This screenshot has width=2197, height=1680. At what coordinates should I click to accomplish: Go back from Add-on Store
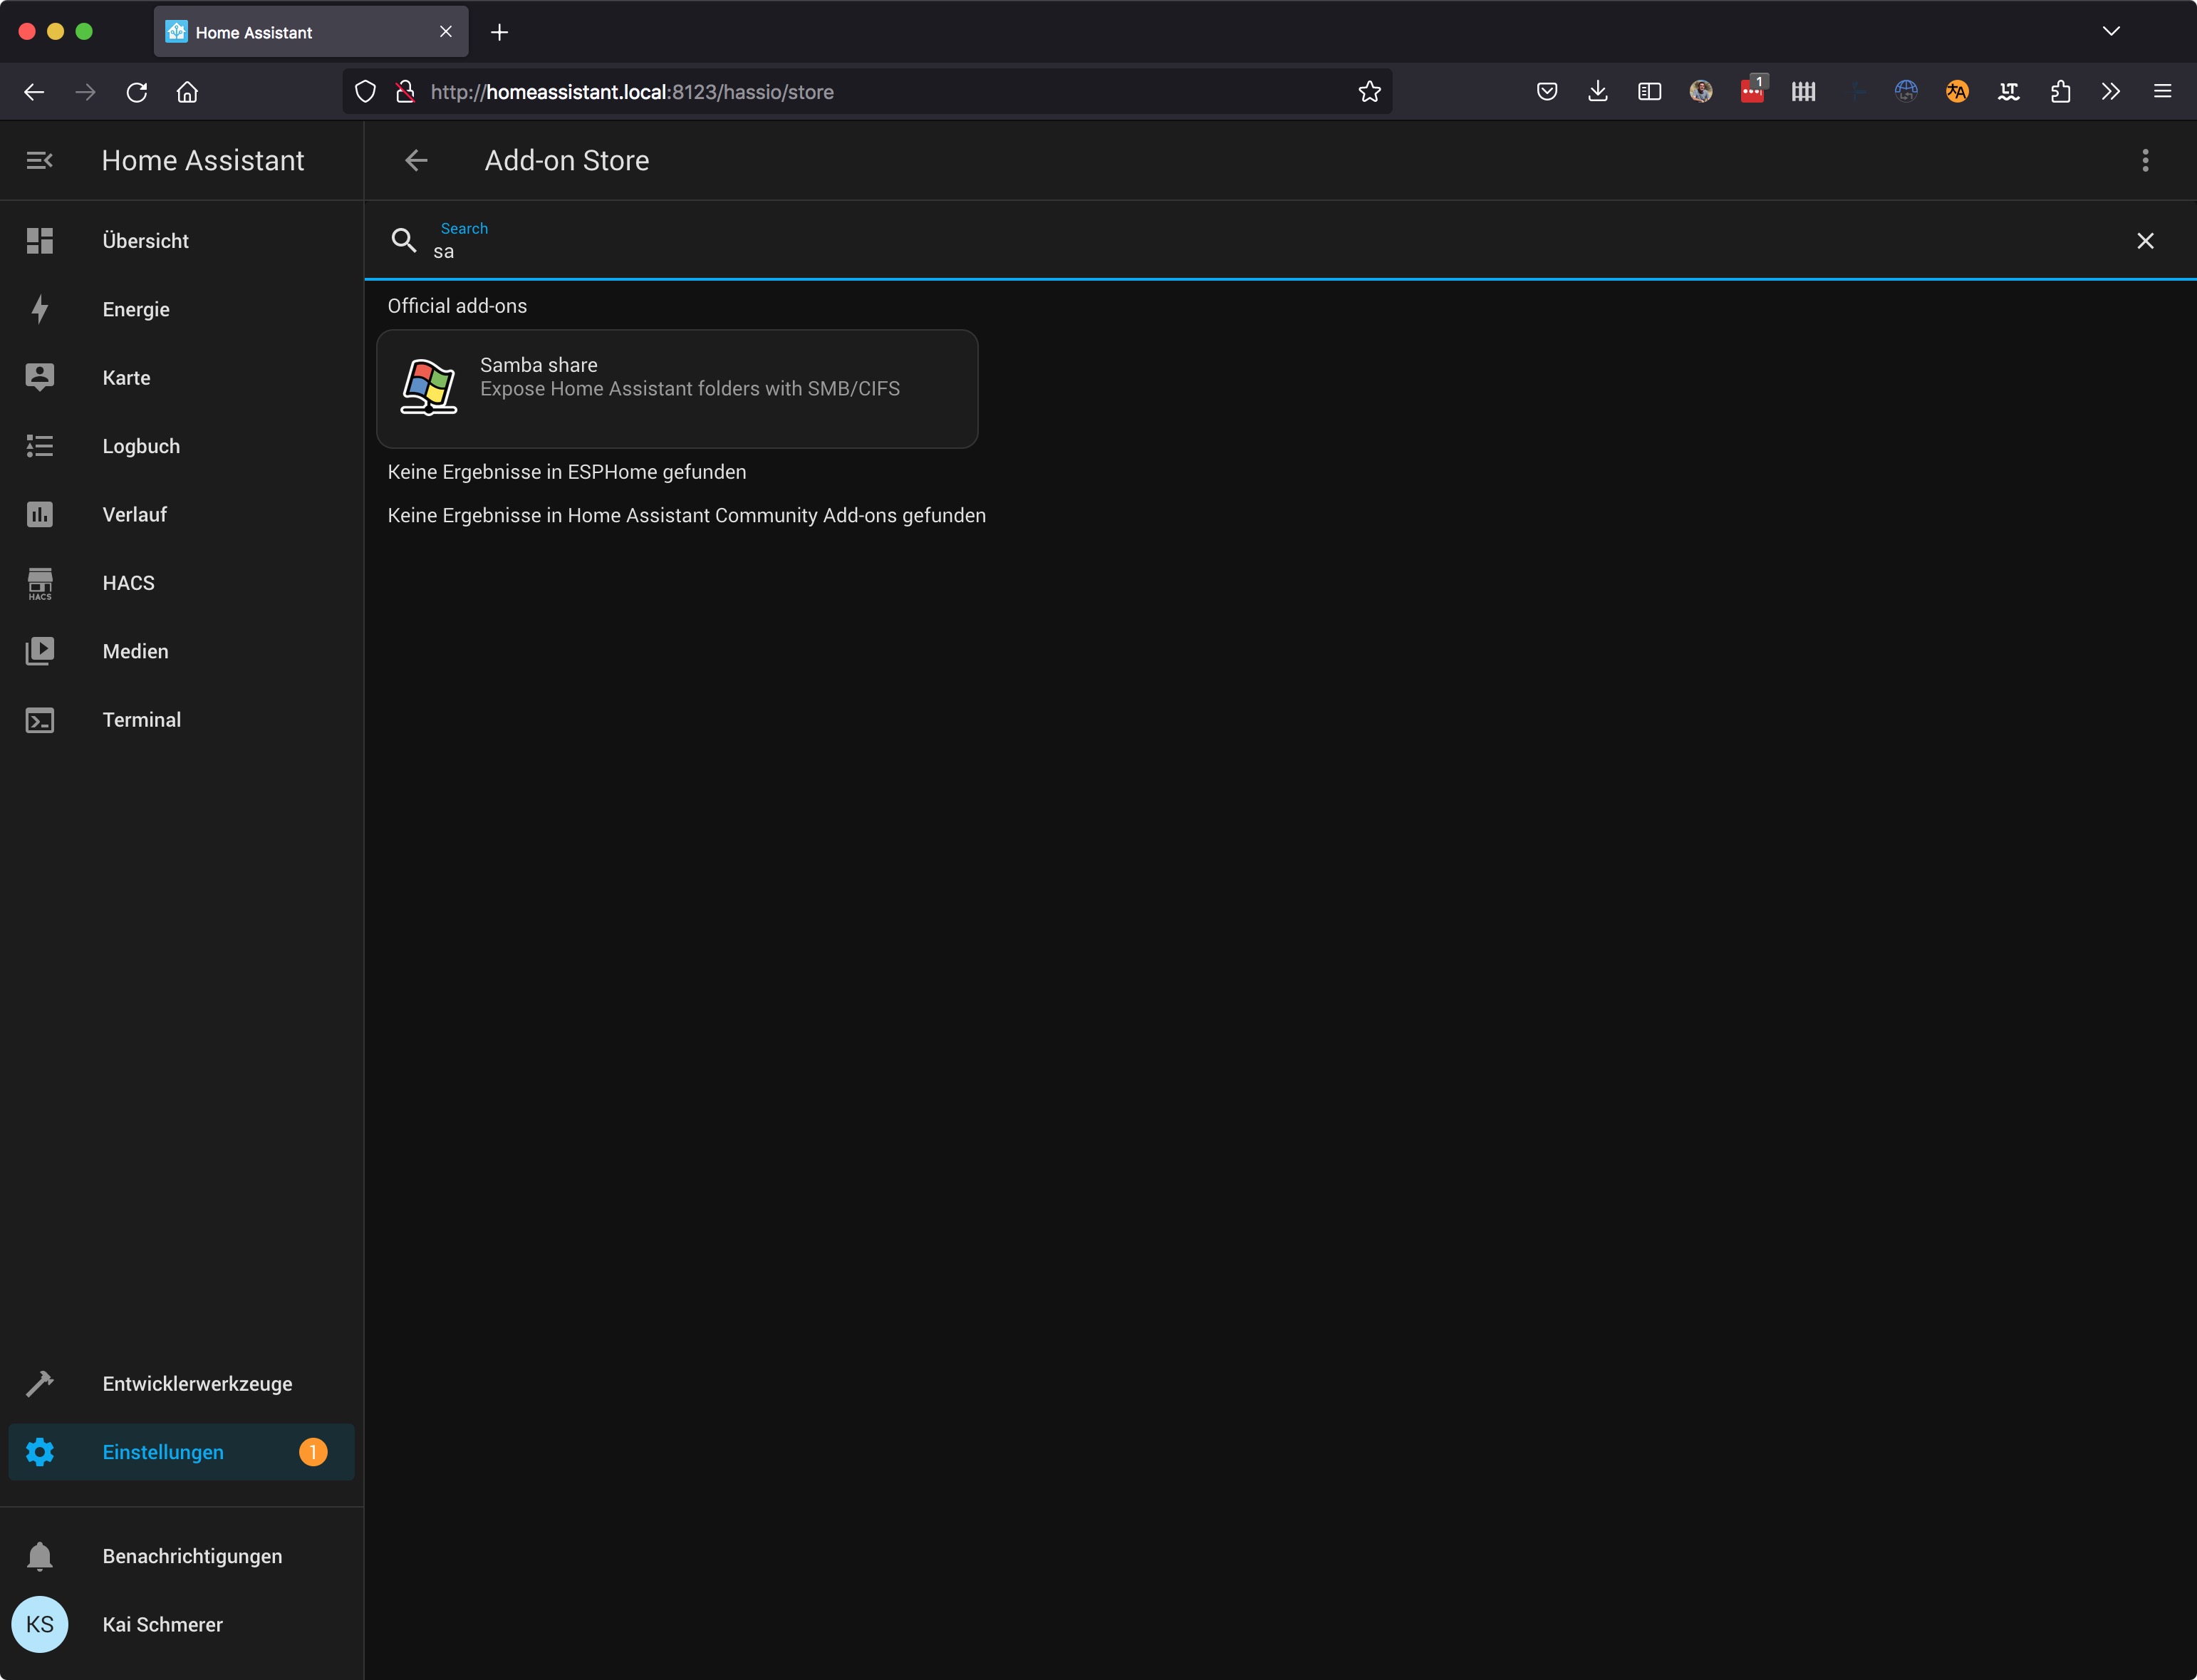(x=416, y=160)
